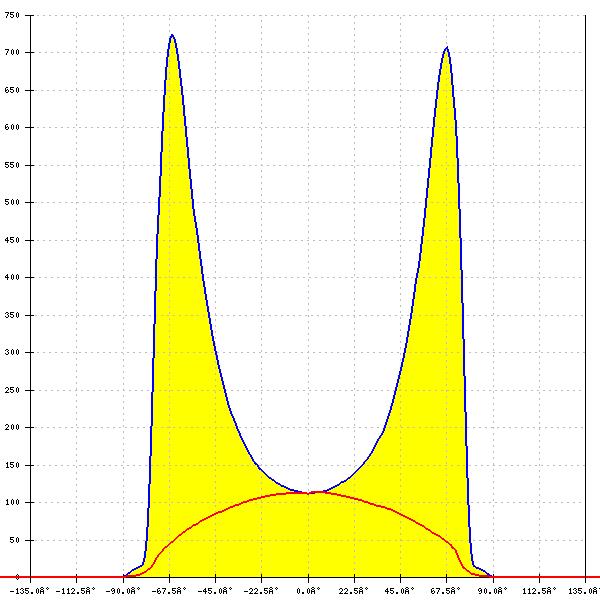Click the -135.0° x-axis label
600x600 pixels.
tap(32, 590)
